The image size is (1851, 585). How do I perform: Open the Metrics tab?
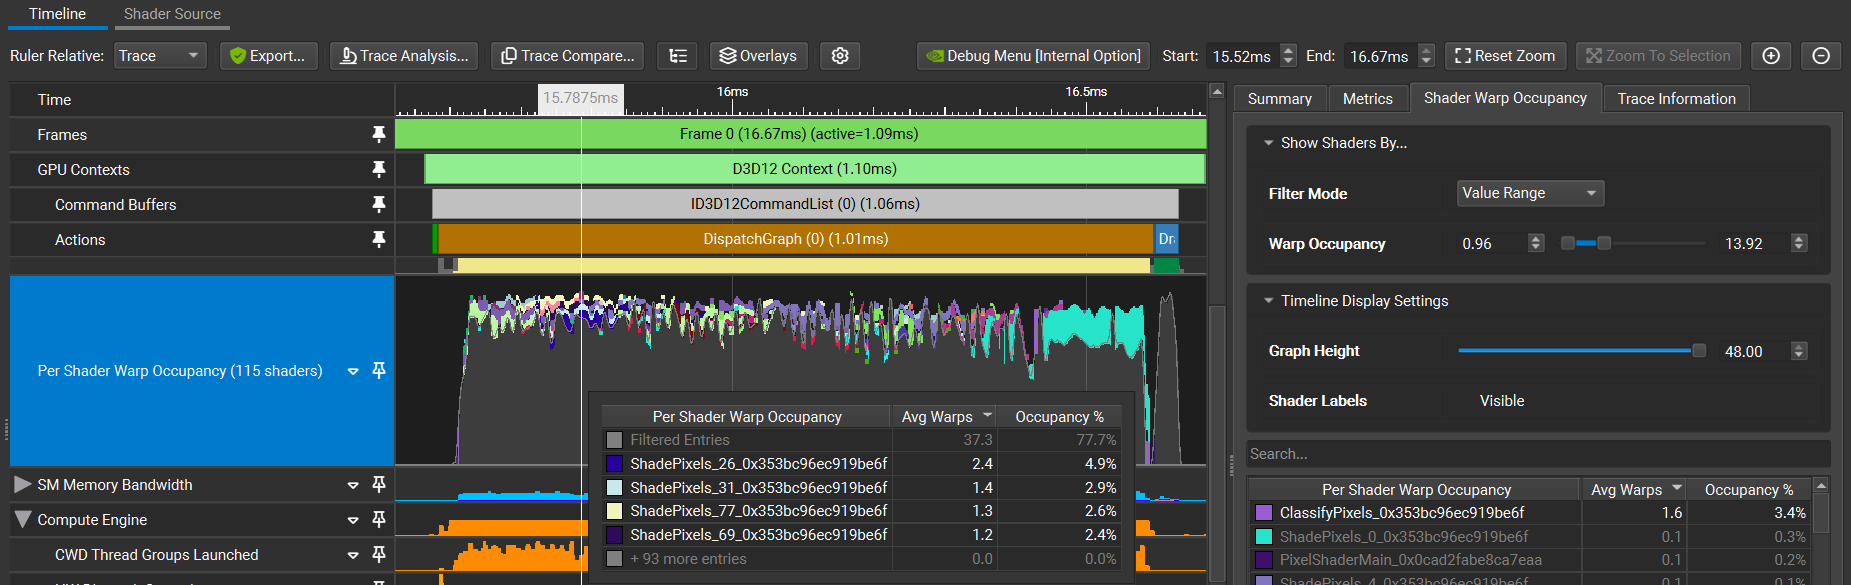[1367, 98]
